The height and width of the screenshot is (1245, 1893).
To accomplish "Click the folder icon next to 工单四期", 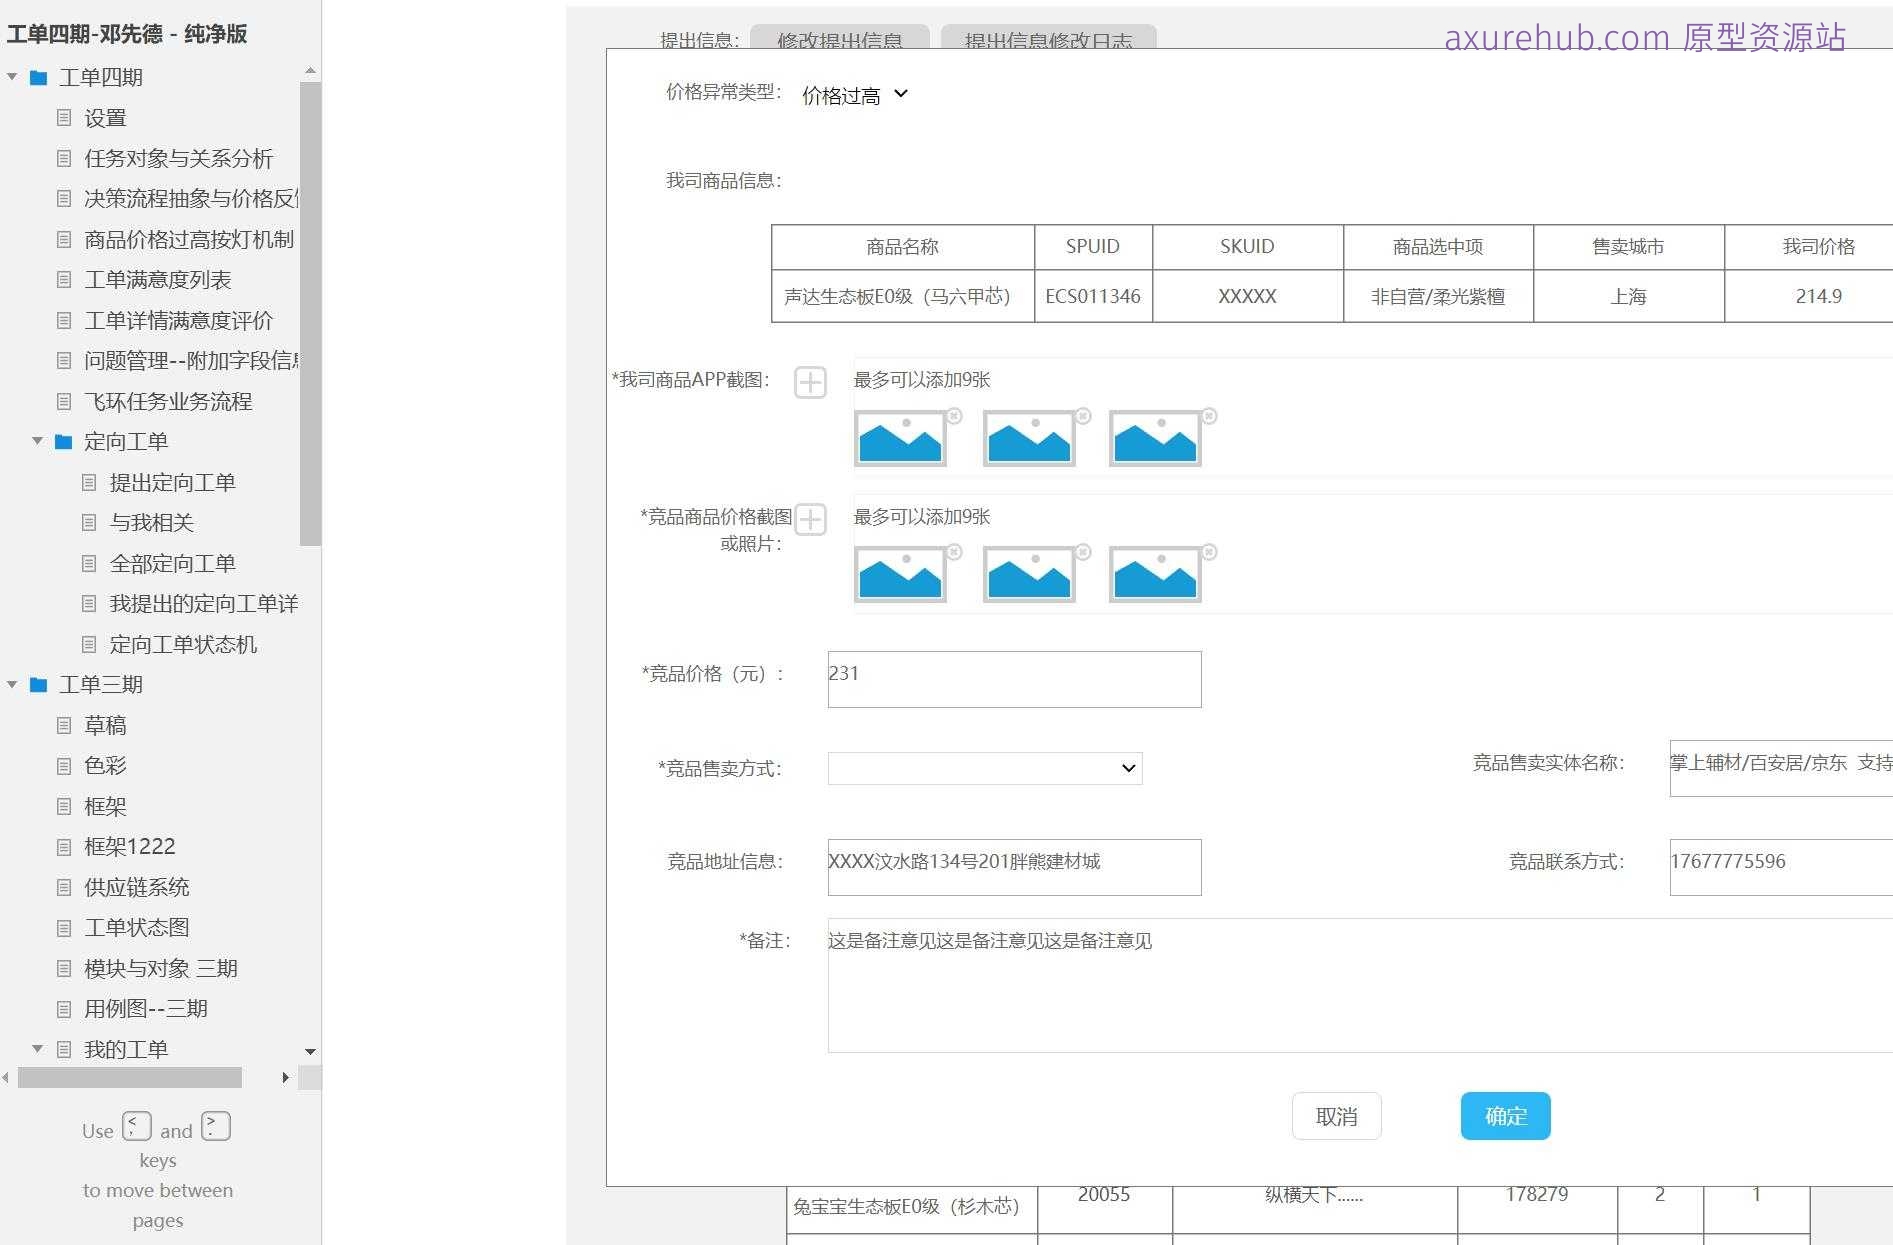I will point(39,77).
